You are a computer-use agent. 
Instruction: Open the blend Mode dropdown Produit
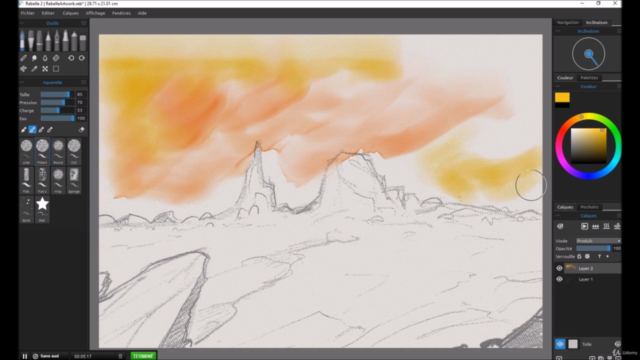pos(598,241)
